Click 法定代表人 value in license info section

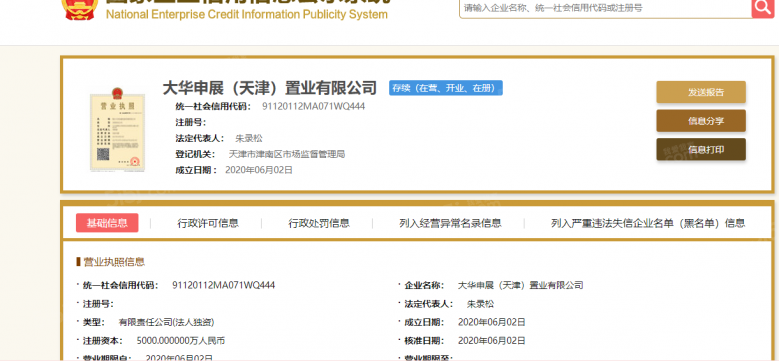click(x=480, y=304)
